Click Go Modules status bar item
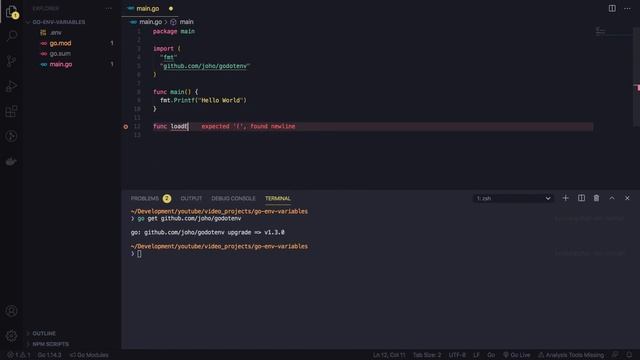The image size is (640, 360). (89, 355)
